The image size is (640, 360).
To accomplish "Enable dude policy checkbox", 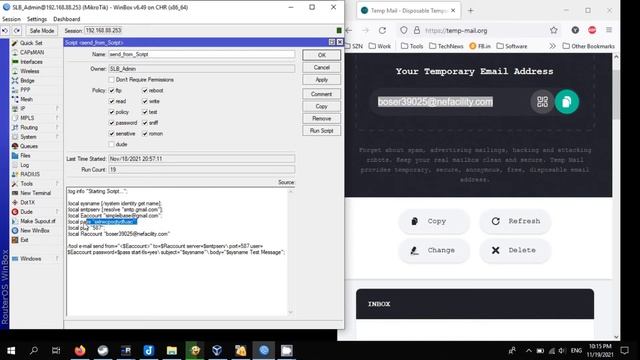I will tap(111, 144).
